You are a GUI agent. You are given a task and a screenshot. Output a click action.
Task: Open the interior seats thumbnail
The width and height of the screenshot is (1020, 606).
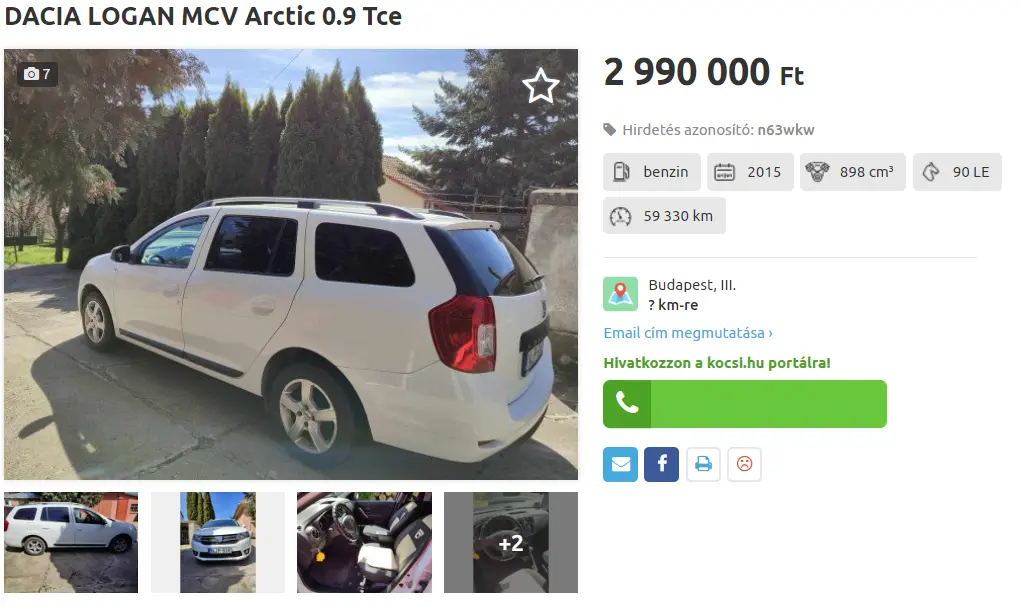tap(364, 542)
